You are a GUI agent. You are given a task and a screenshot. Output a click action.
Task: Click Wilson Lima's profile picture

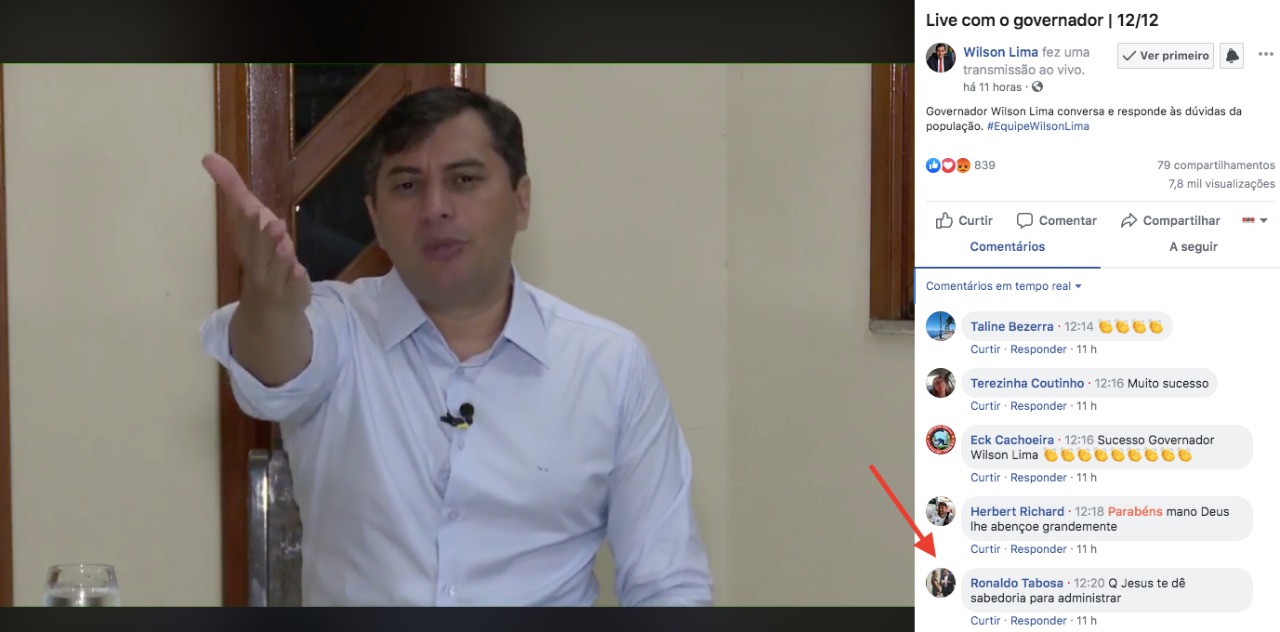940,58
